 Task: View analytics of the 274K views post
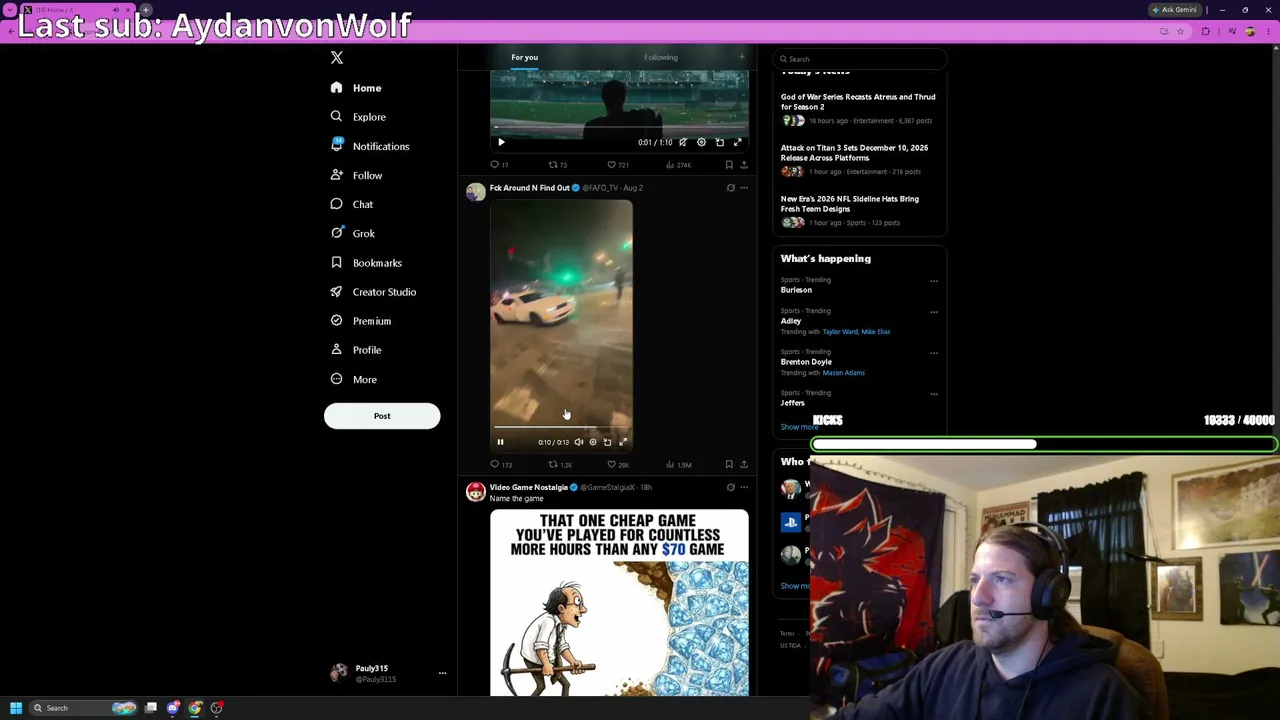pos(679,165)
